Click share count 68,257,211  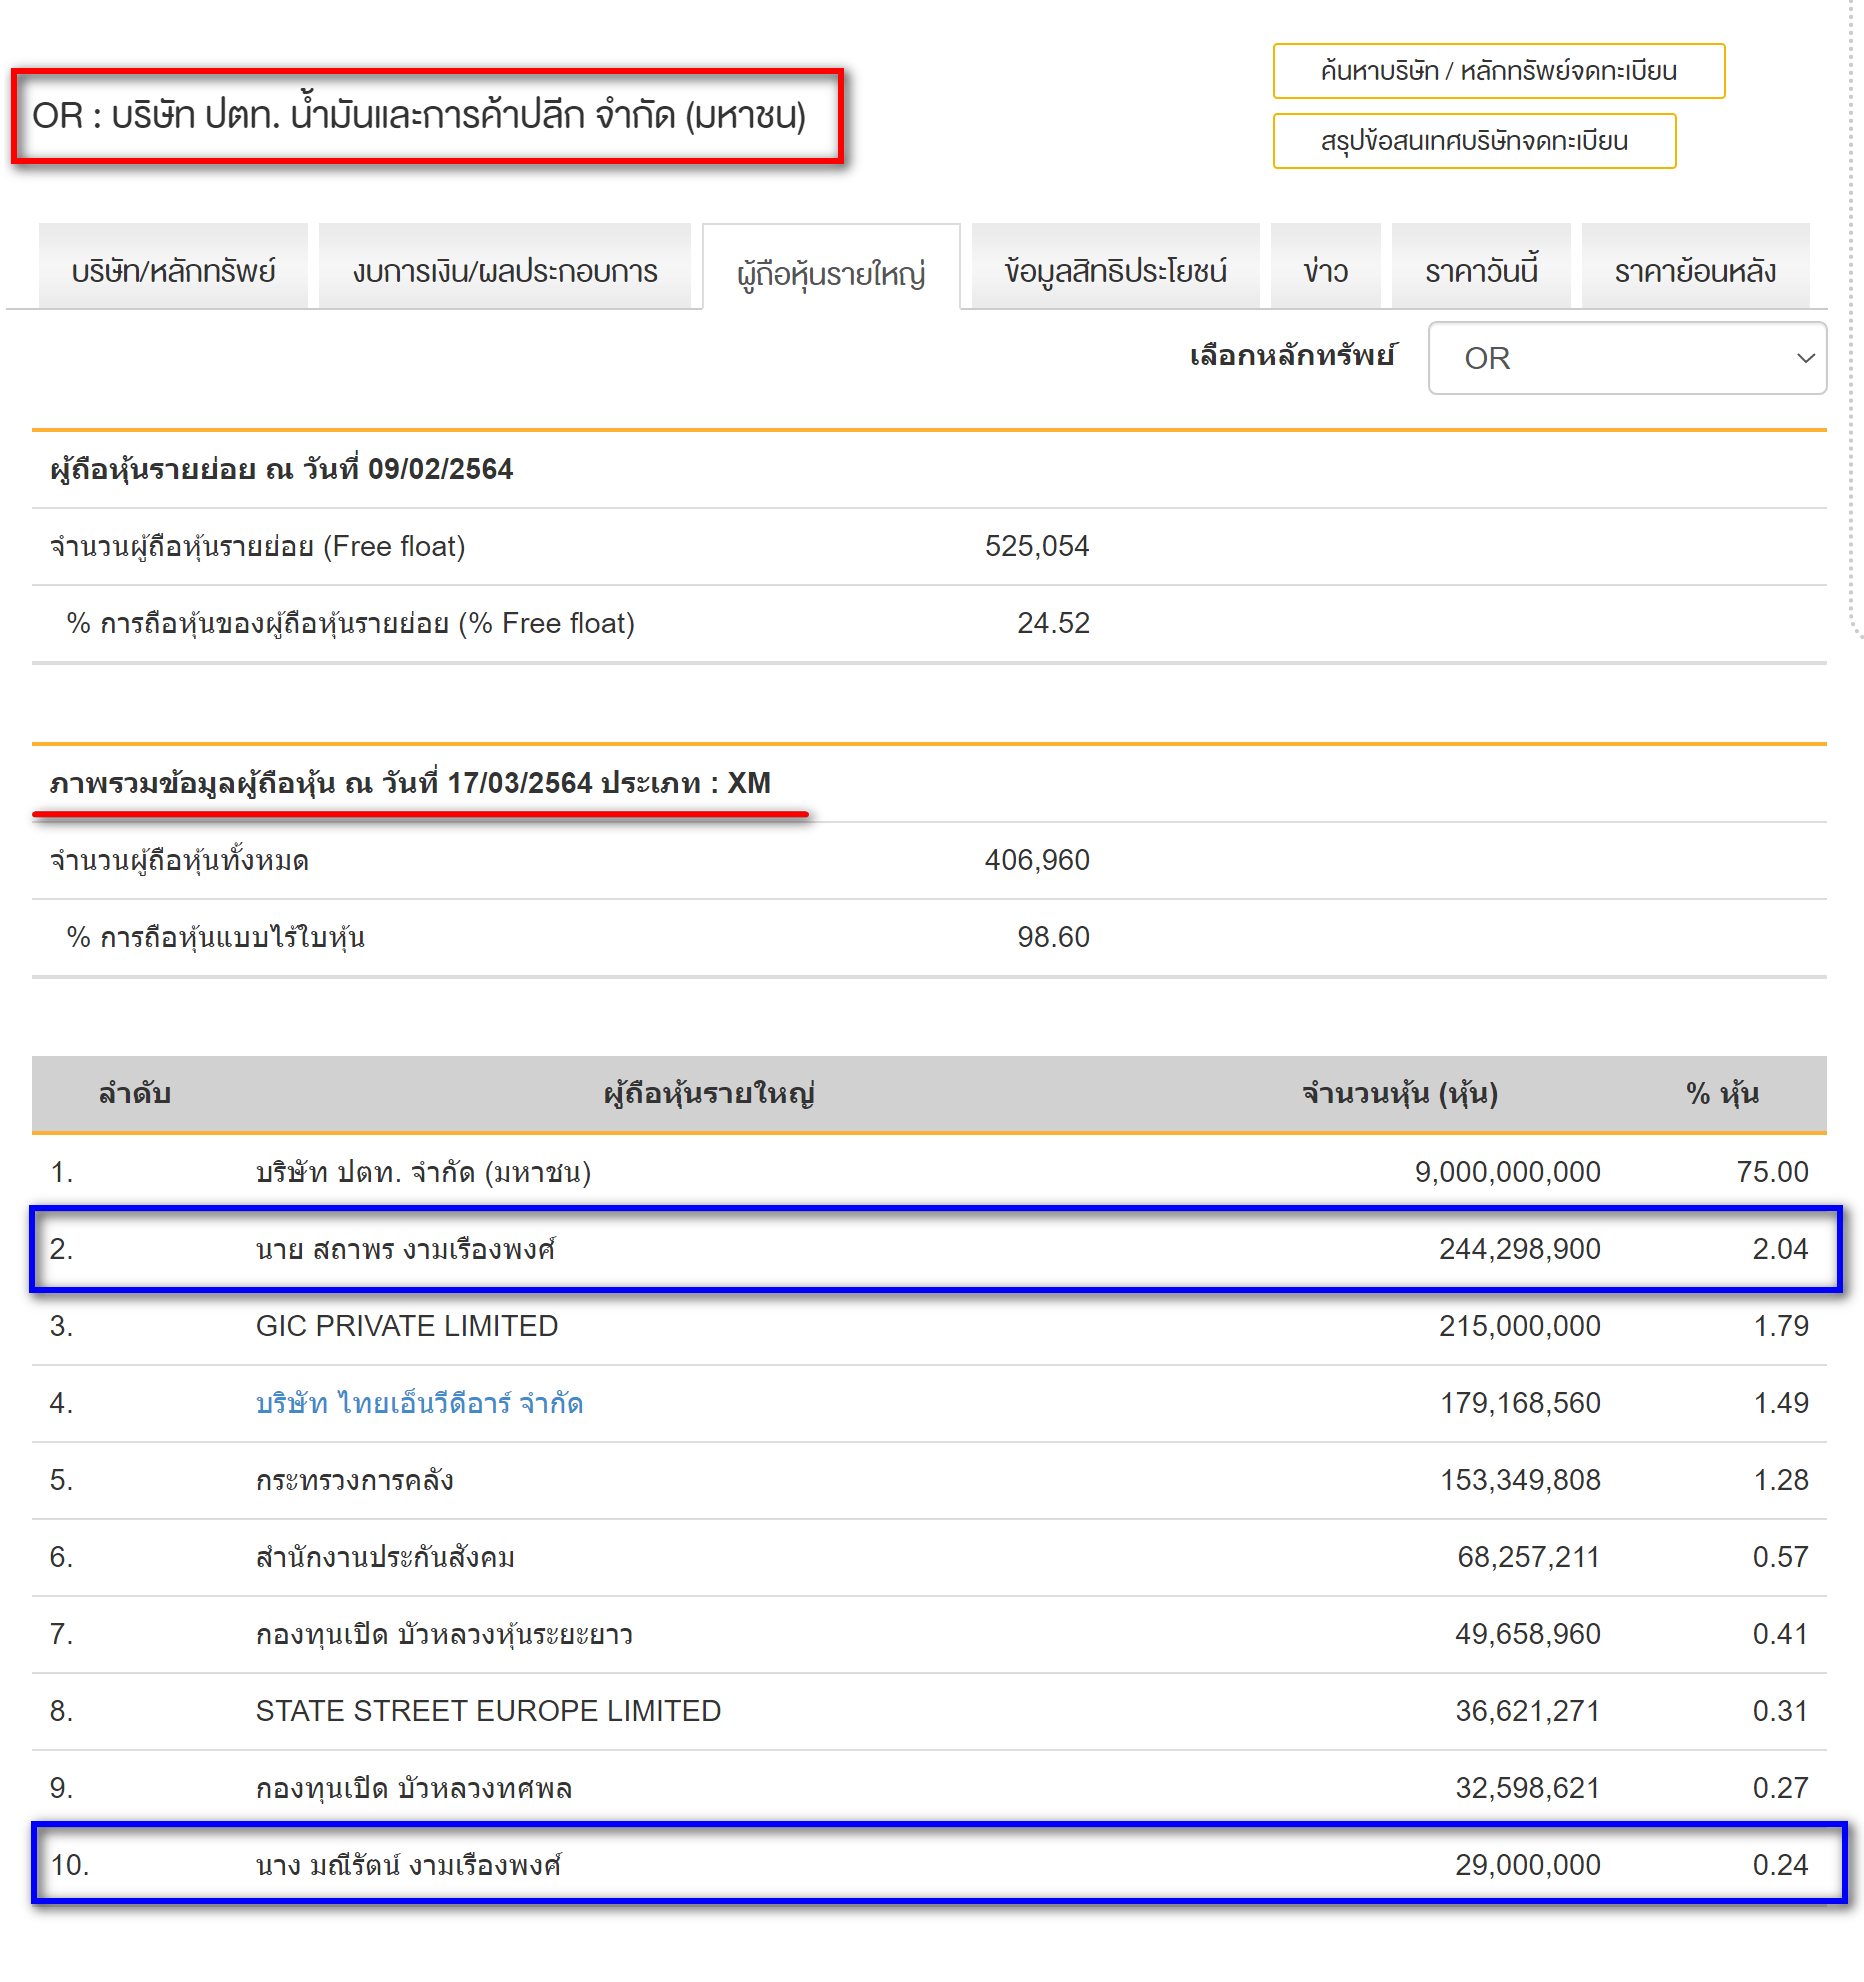point(1529,1557)
